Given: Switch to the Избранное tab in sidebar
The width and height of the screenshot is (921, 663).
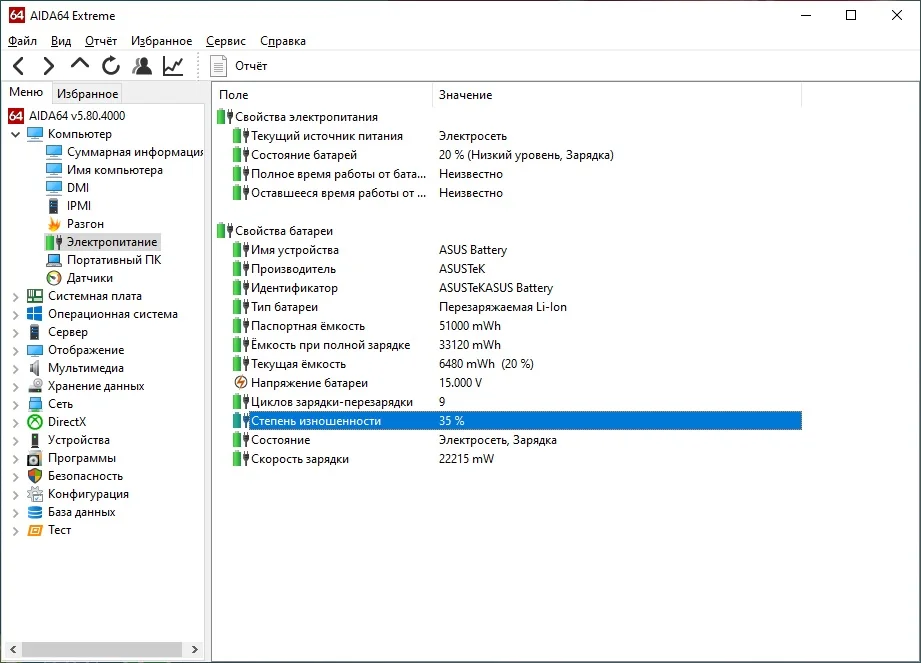Looking at the screenshot, I should pyautogui.click(x=87, y=93).
